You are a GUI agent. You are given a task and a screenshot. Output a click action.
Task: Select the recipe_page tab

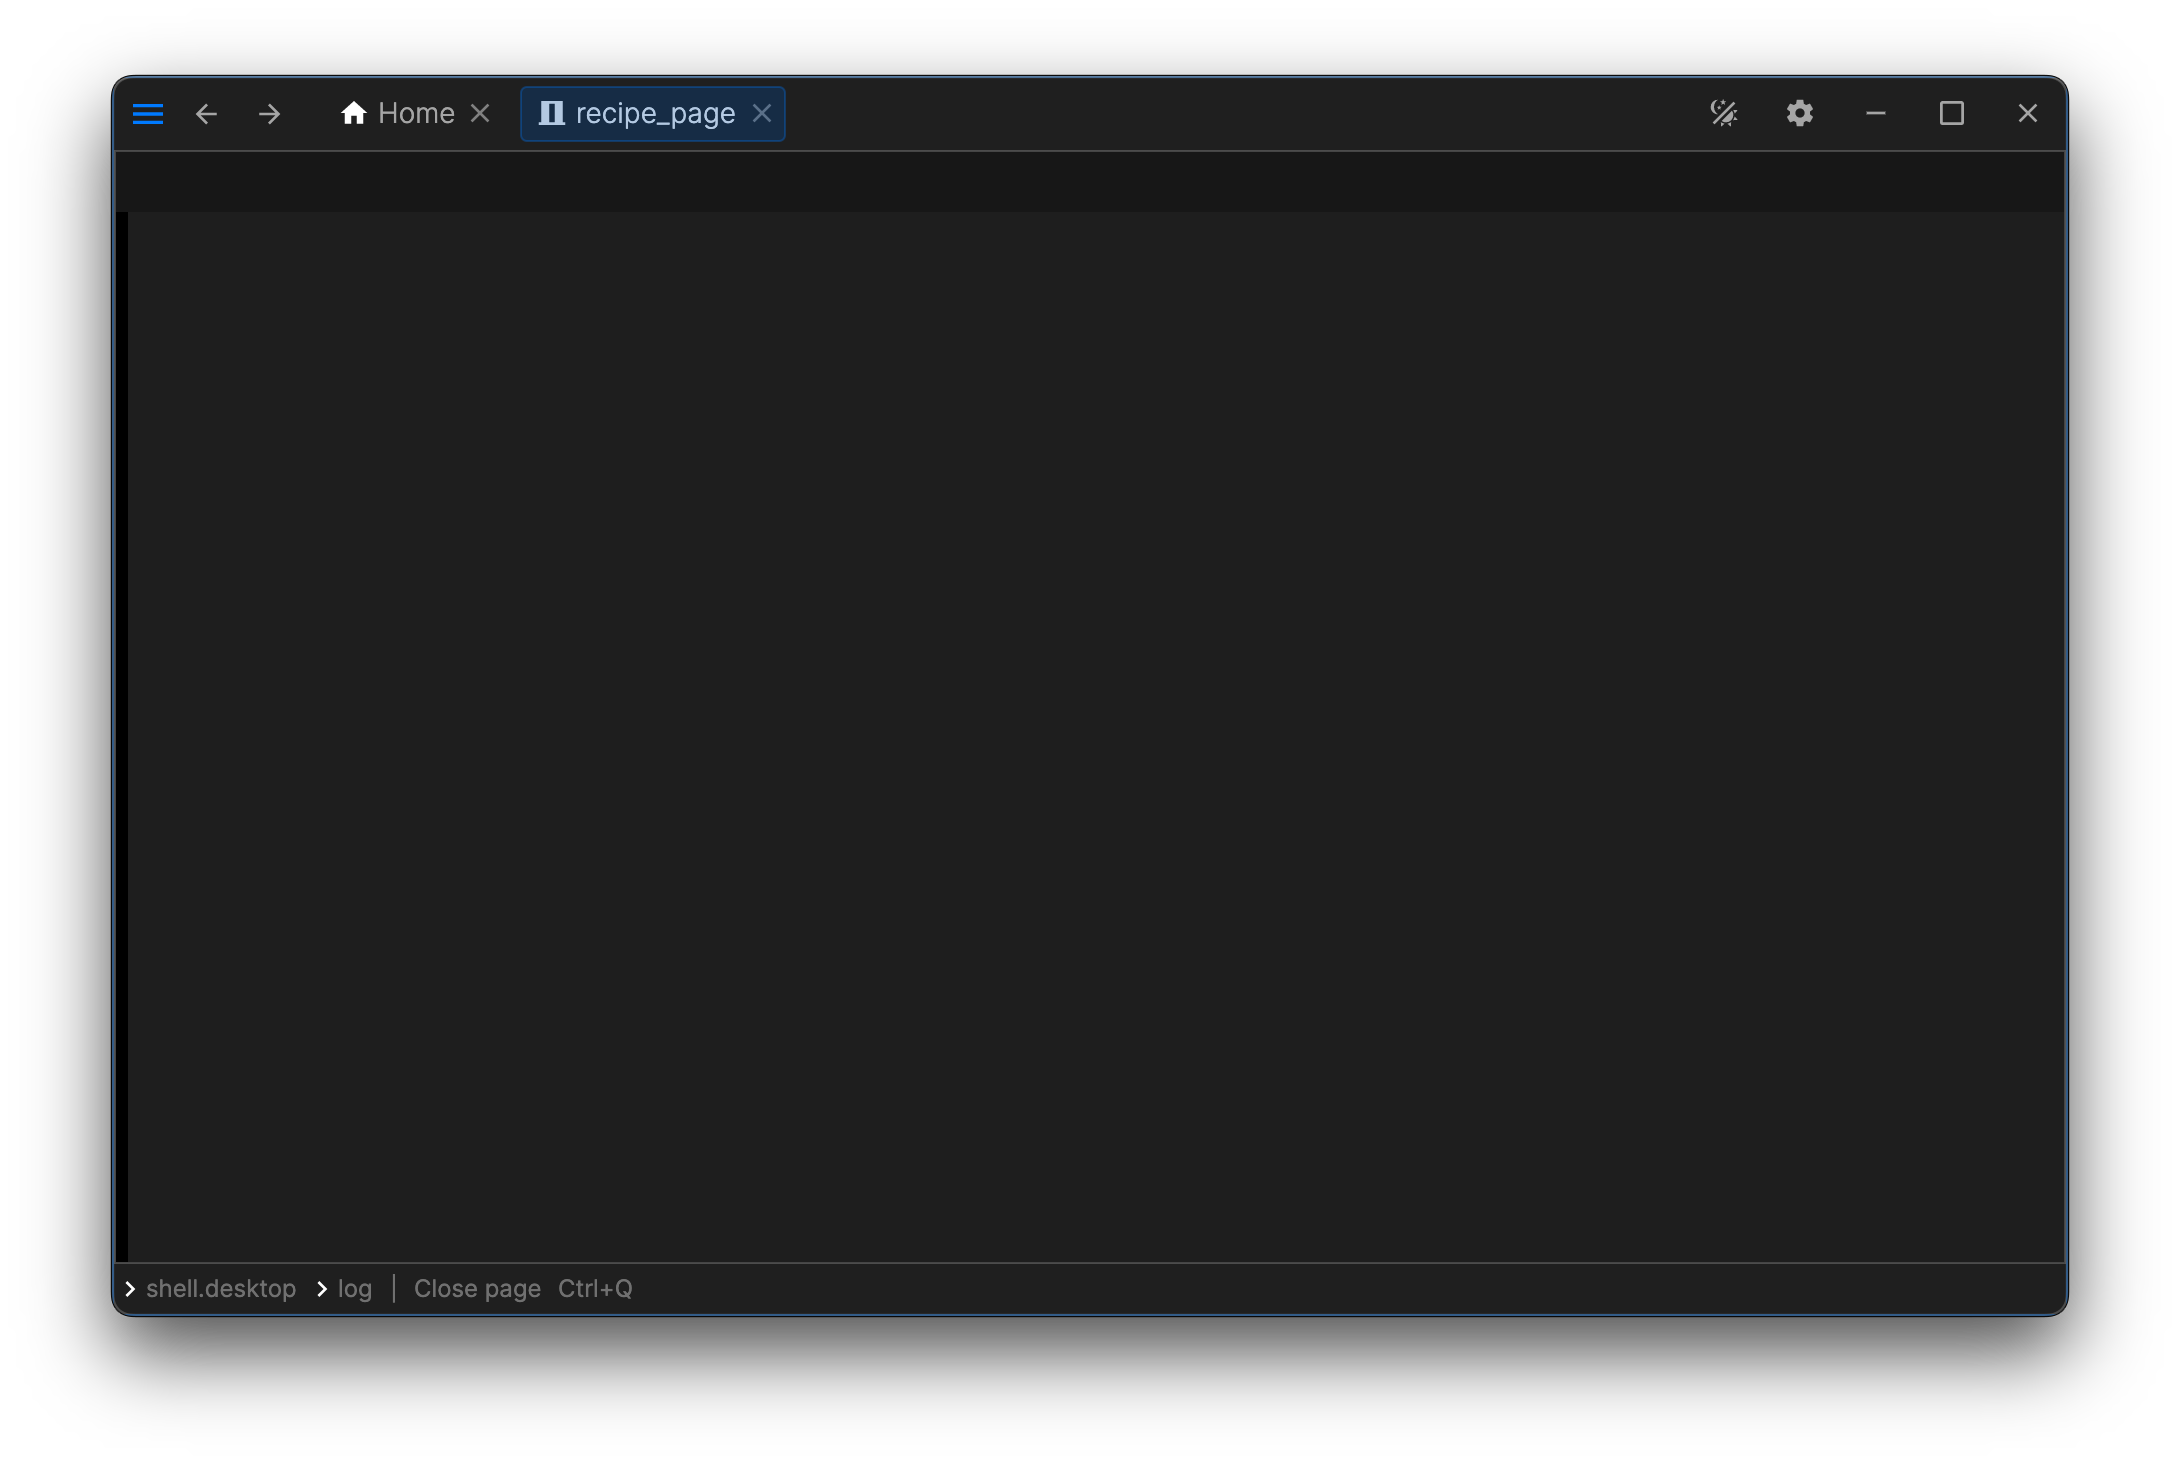pyautogui.click(x=655, y=114)
